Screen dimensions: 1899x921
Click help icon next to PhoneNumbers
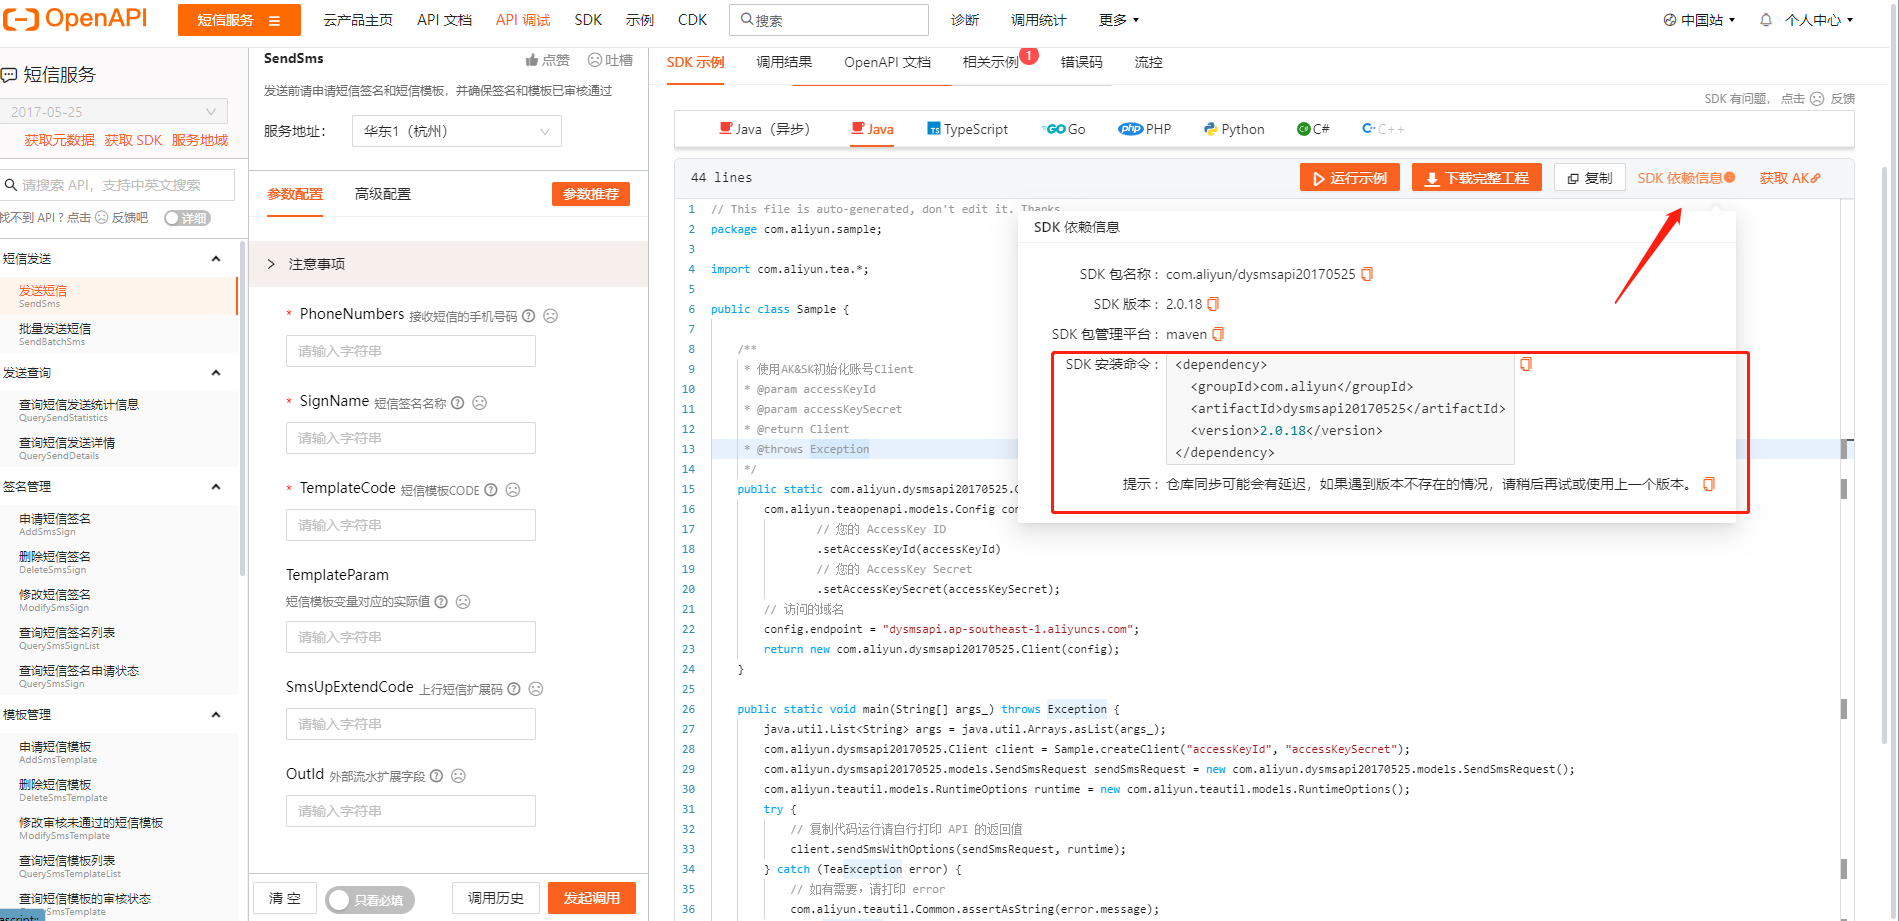(529, 316)
